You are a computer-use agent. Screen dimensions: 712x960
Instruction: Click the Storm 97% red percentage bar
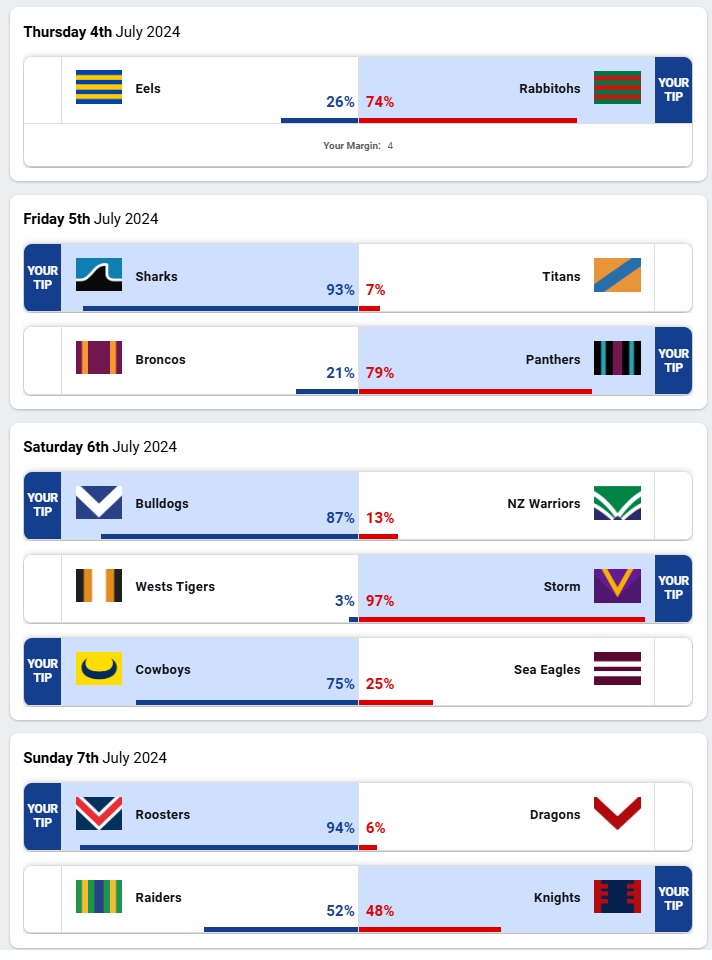click(501, 620)
